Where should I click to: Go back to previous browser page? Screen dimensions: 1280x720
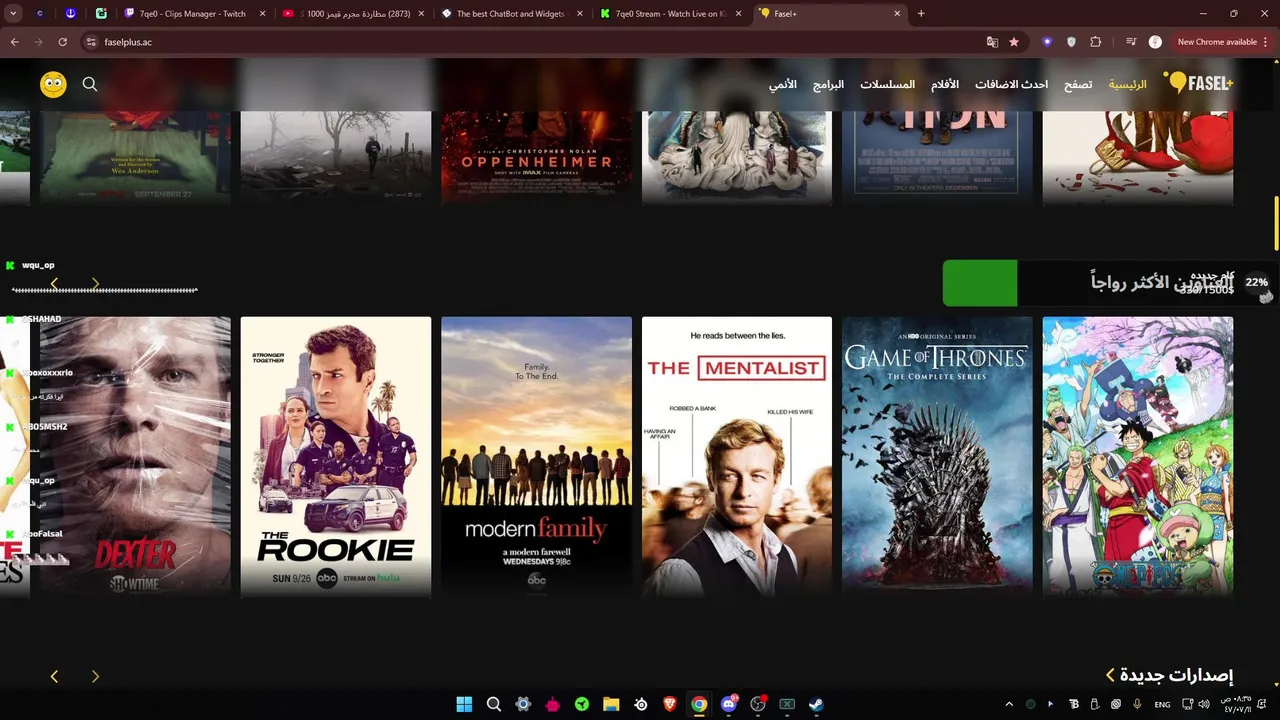[x=14, y=42]
